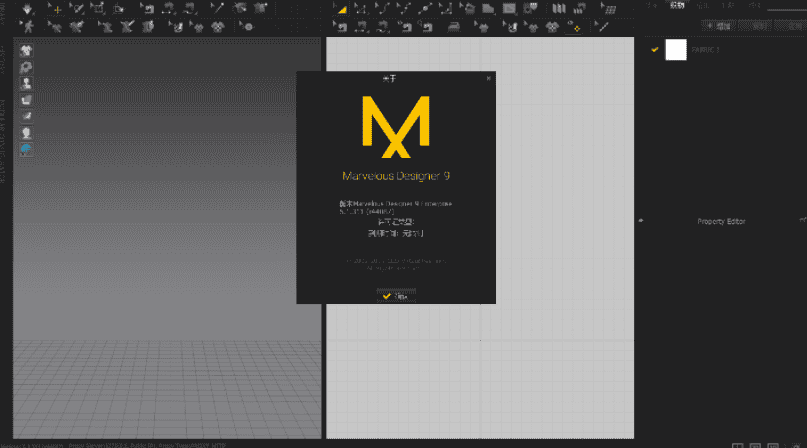Click the head-shaped avatar icon in sidebar
This screenshot has width=807, height=448.
tap(27, 132)
